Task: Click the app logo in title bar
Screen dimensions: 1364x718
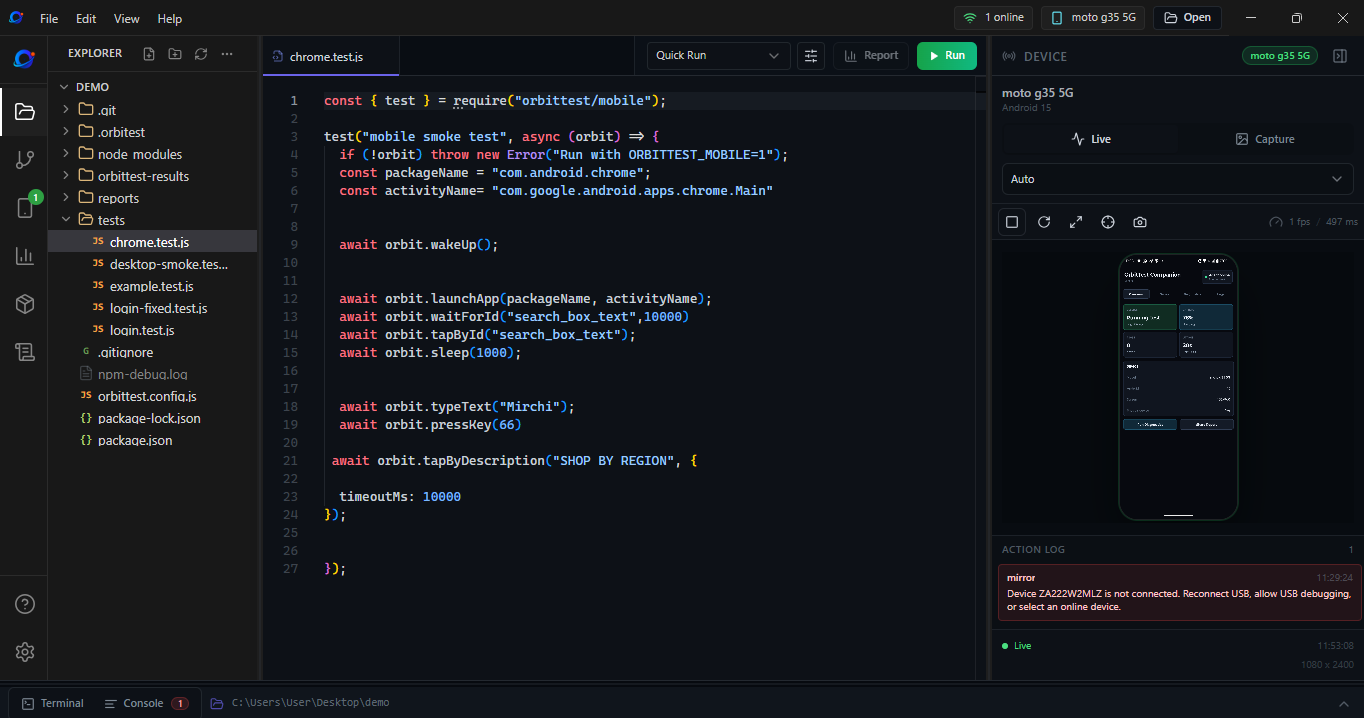Action: point(16,18)
